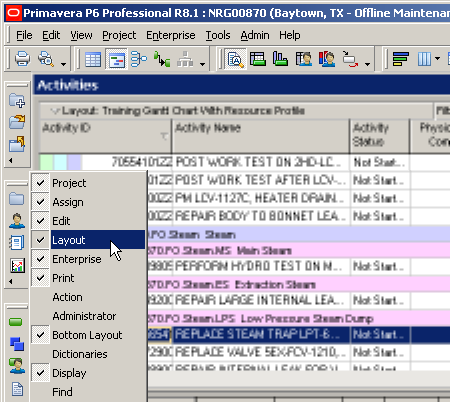450x402 pixels.
Task: Open the Bars formatting icon
Action: (x=400, y=60)
